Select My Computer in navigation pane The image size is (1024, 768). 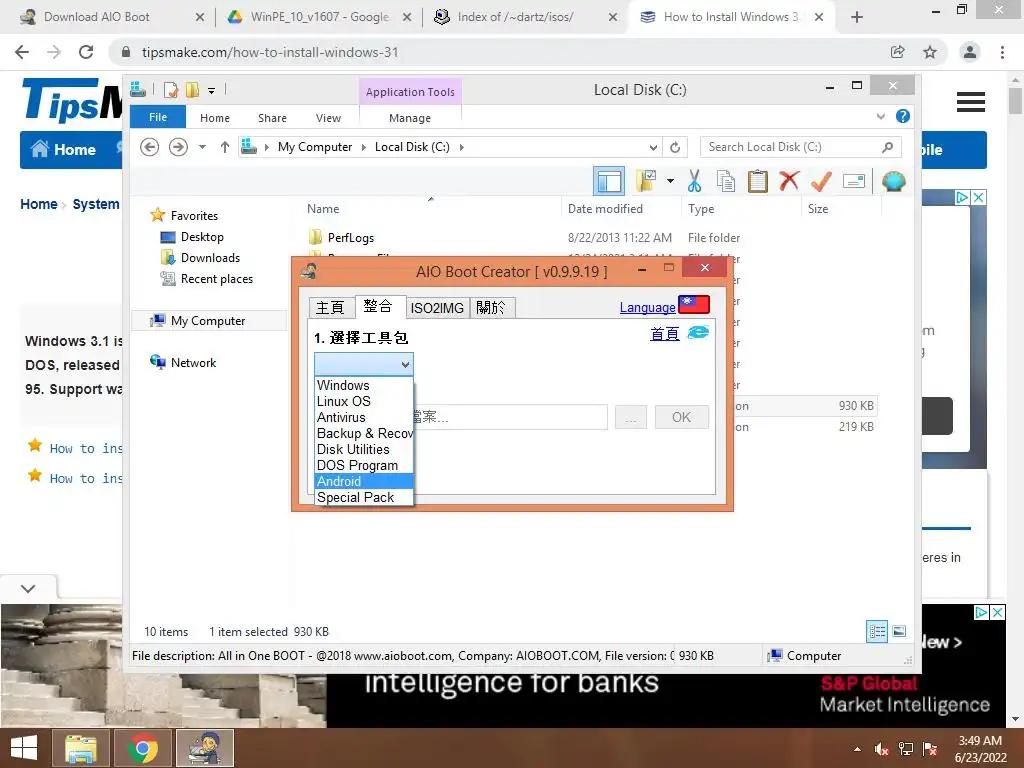click(x=208, y=321)
